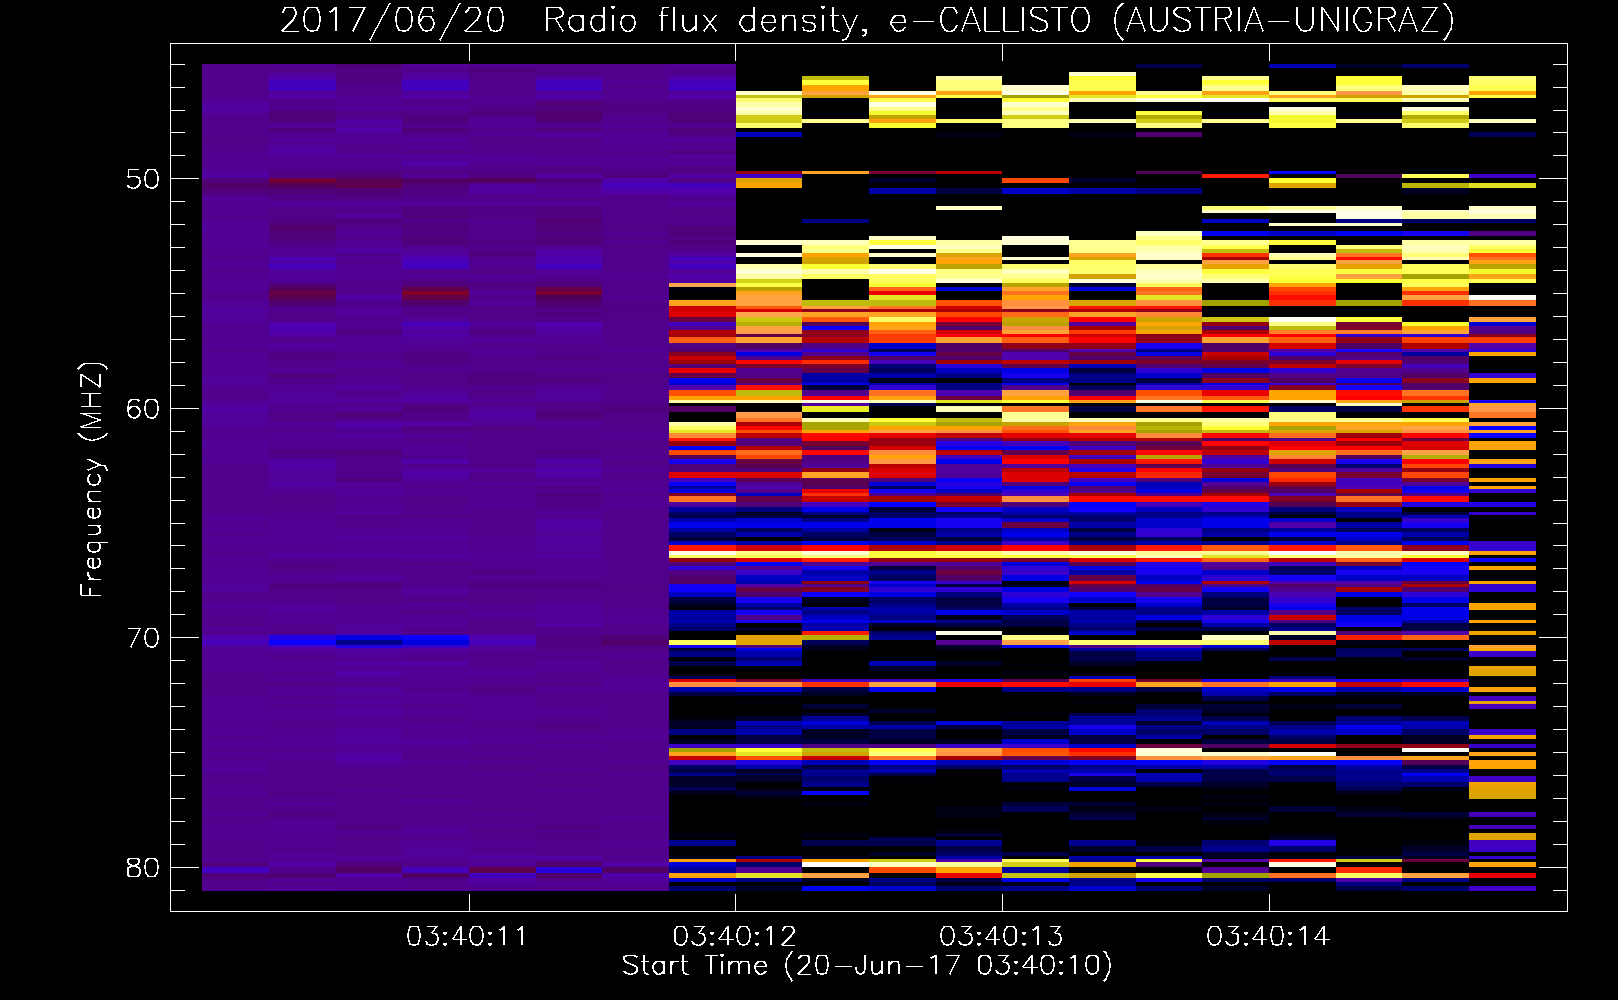Click the '03:40:12' time tick label
Image resolution: width=1618 pixels, height=1000 pixels.
coord(734,937)
